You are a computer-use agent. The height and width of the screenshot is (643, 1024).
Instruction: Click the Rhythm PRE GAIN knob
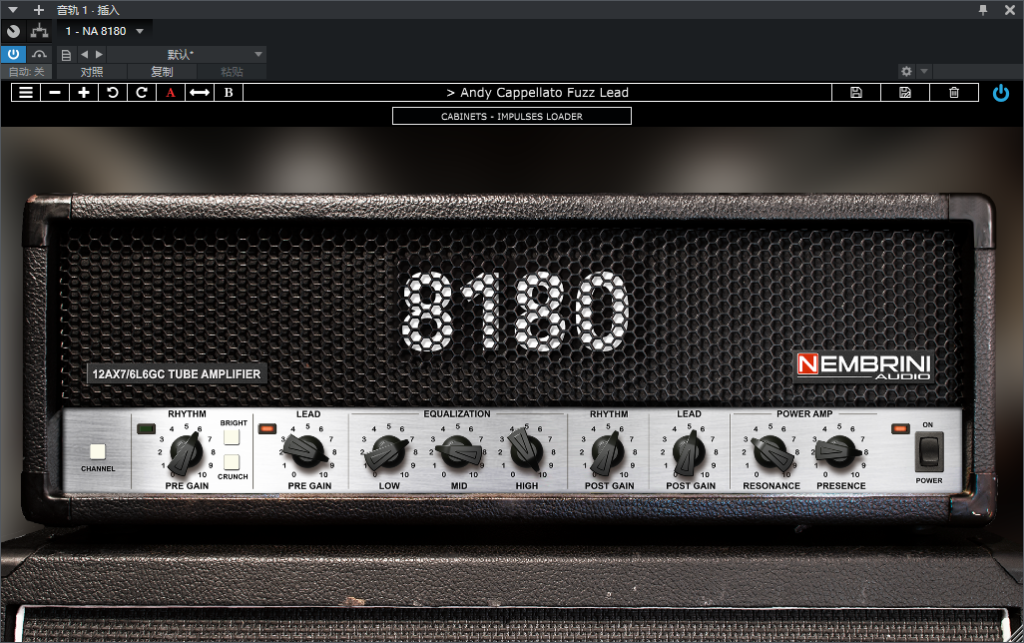[x=186, y=452]
